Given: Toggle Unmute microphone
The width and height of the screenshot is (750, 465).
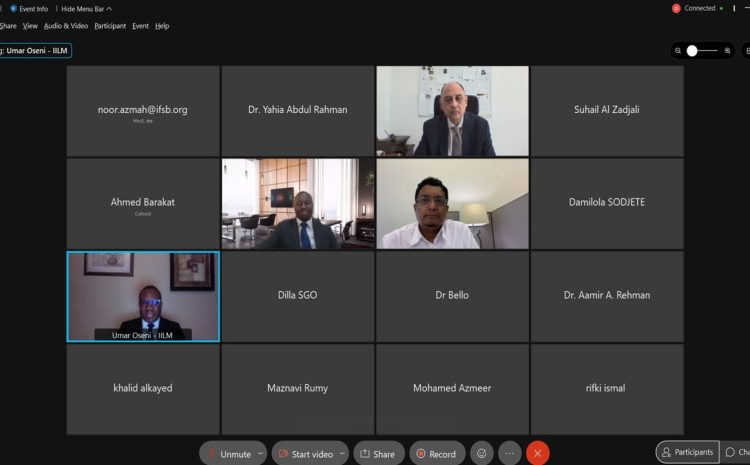Looking at the screenshot, I should 230,454.
